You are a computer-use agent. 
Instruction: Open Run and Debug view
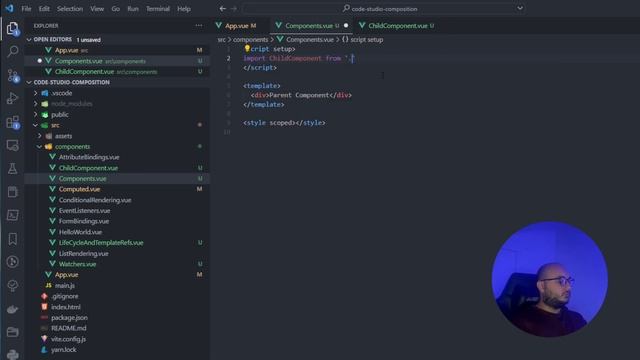point(13,98)
